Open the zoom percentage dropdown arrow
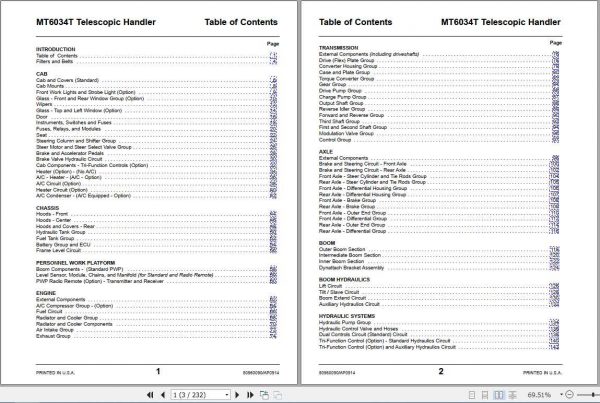The image size is (600, 403). pos(561,395)
